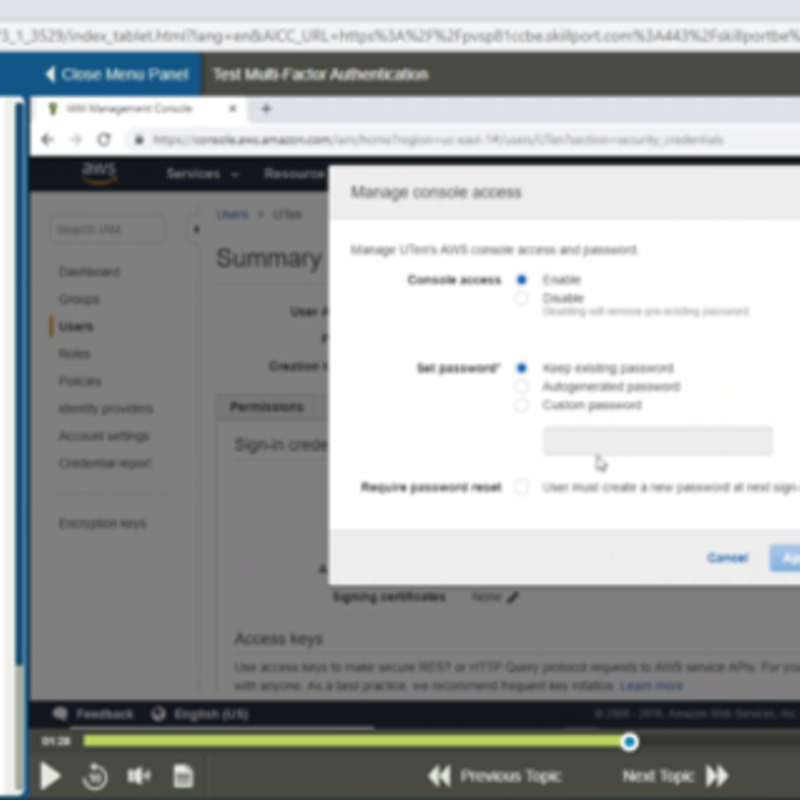This screenshot has width=800, height=800.
Task: Select Users in IAM sidebar
Action: coord(76,327)
